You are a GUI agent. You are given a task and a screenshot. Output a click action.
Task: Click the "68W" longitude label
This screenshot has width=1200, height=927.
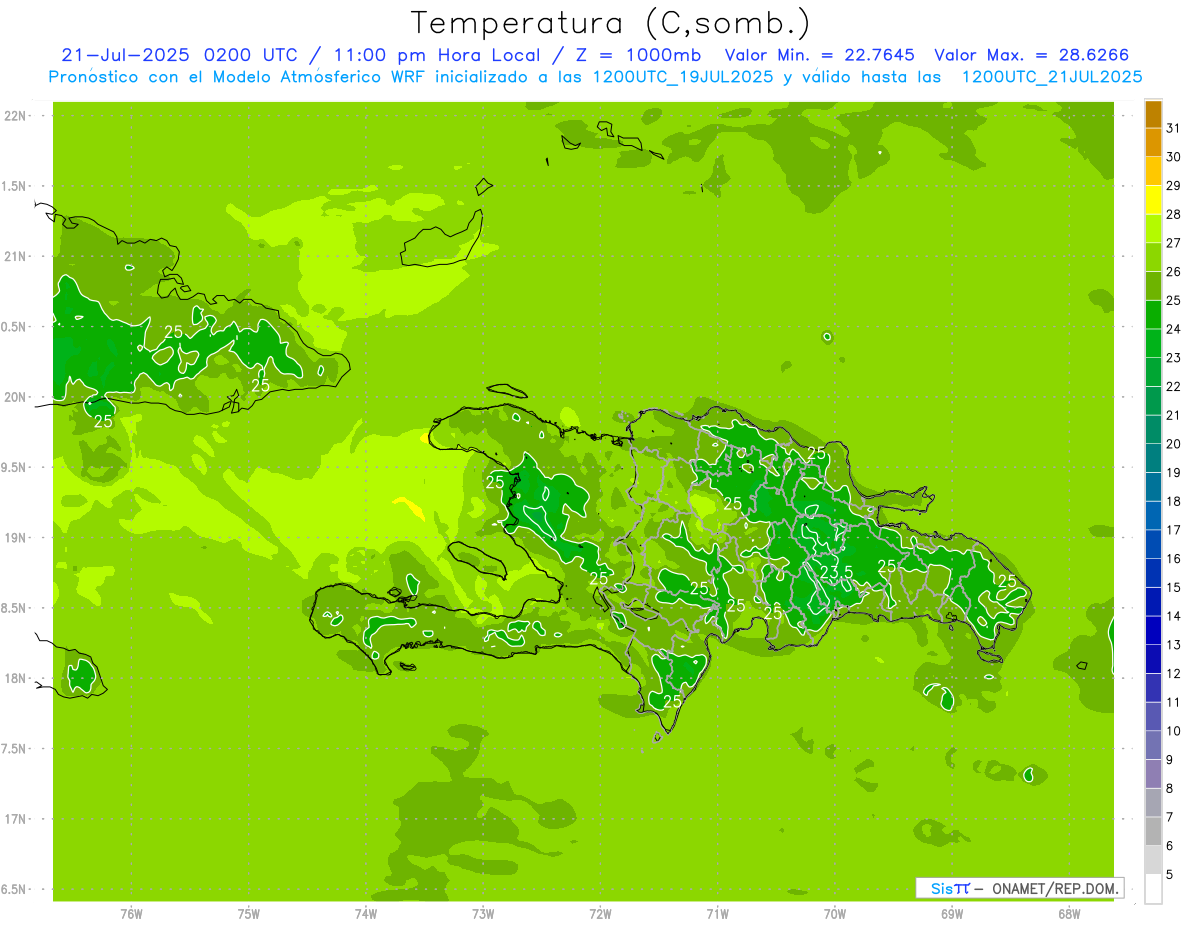(x=1069, y=913)
